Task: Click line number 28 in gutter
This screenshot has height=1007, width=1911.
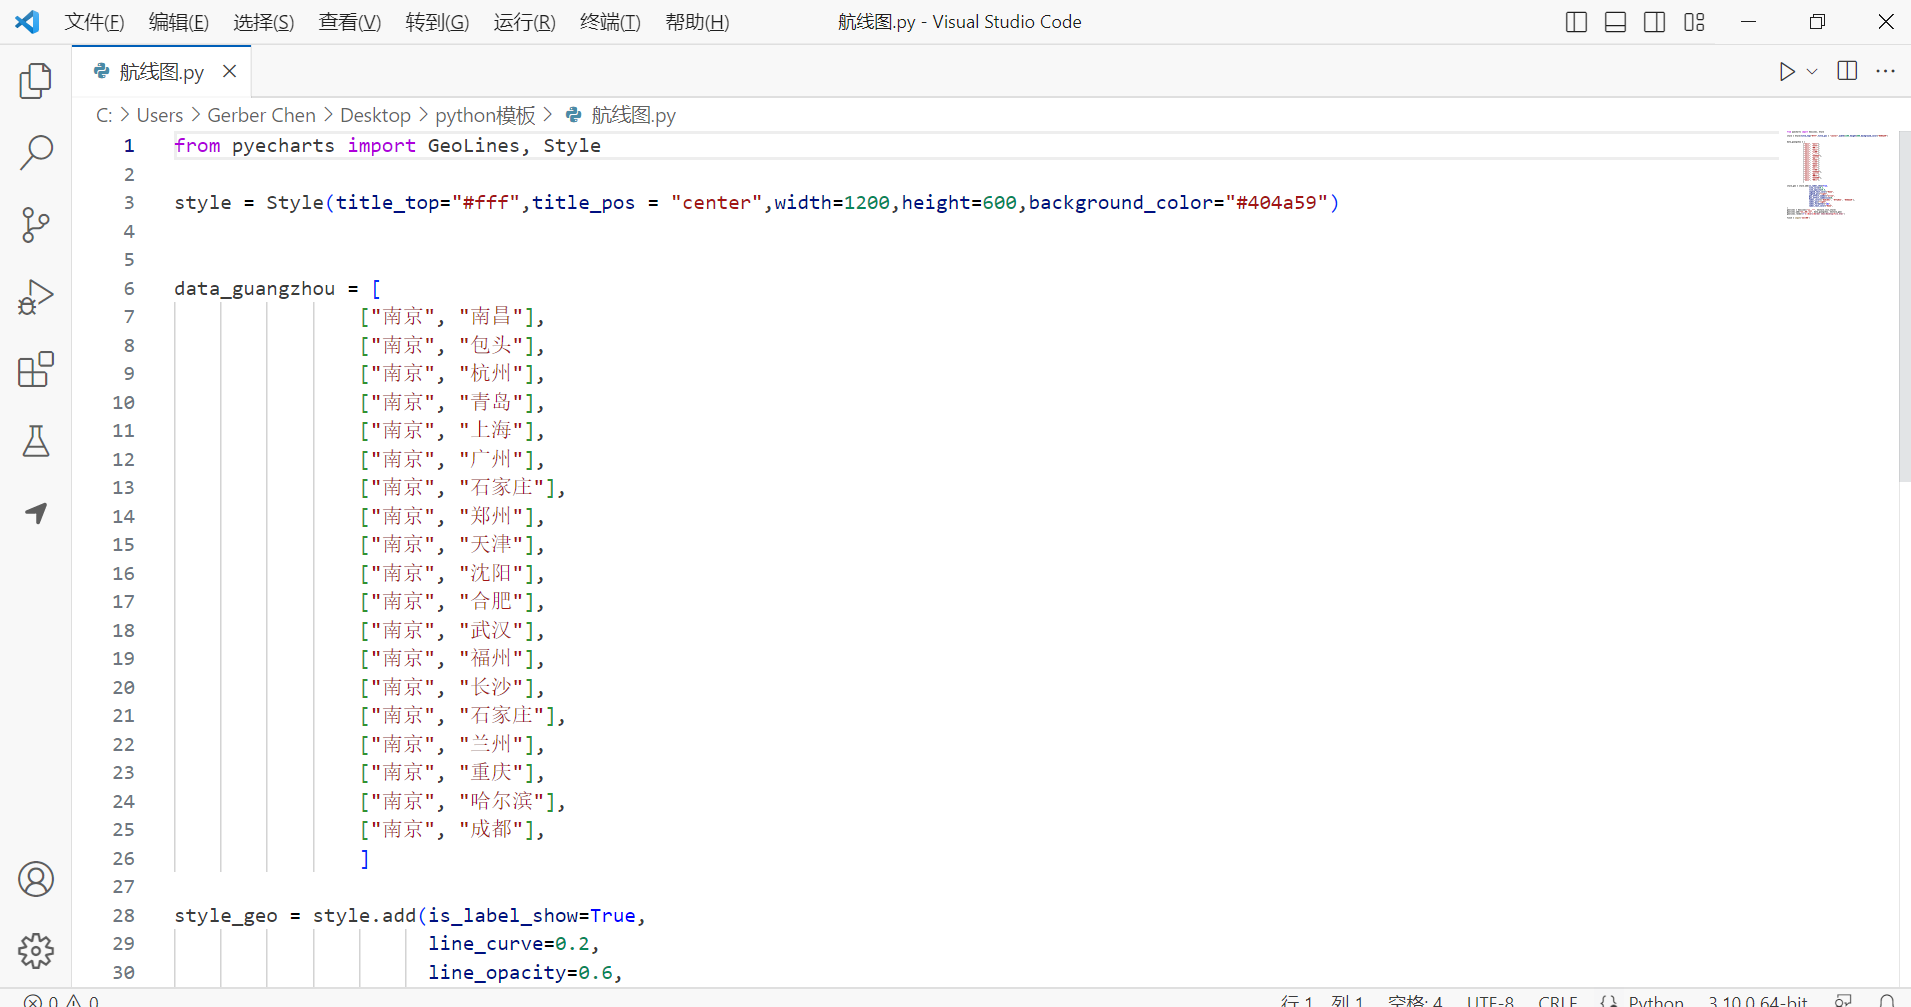Action: coord(124,915)
